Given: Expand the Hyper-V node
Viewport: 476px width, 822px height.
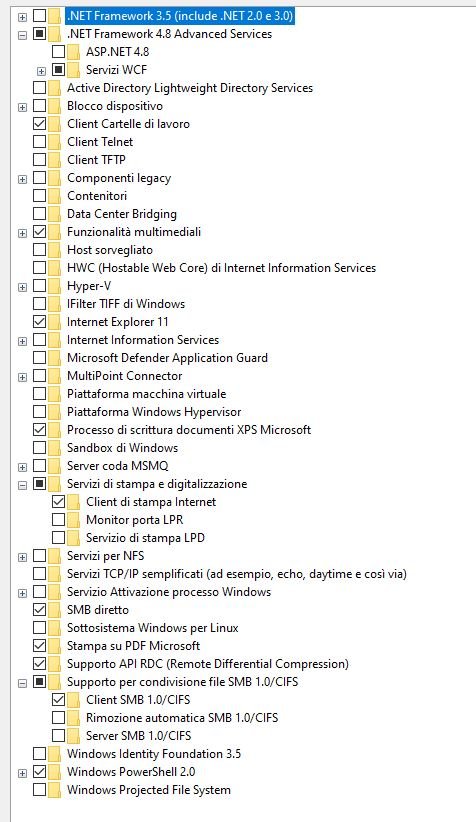Looking at the screenshot, I should (x=22, y=287).
